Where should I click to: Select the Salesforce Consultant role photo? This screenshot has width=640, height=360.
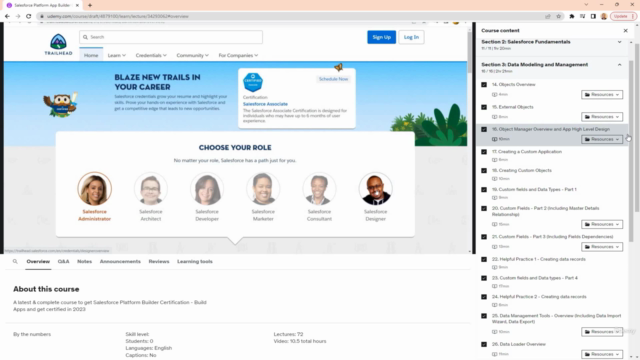click(319, 189)
